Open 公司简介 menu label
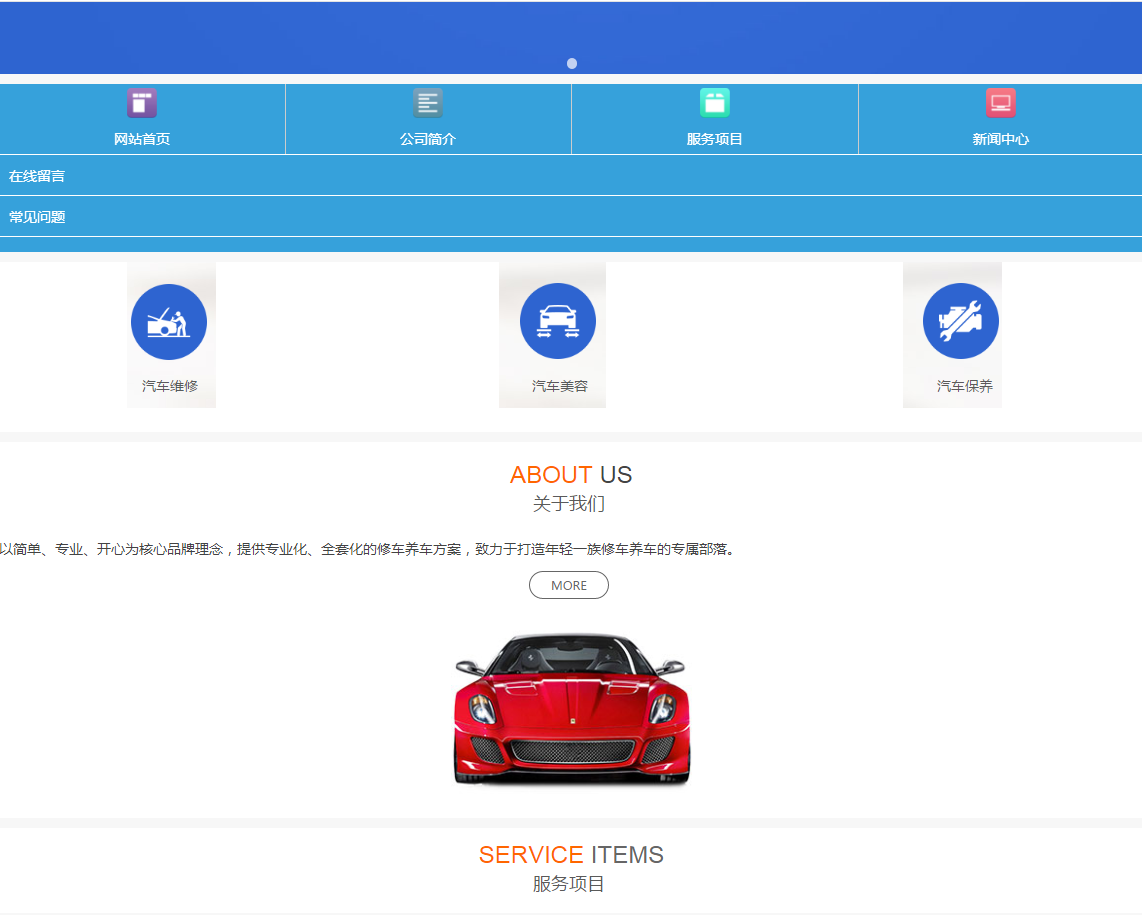The height and width of the screenshot is (915, 1142). (428, 139)
